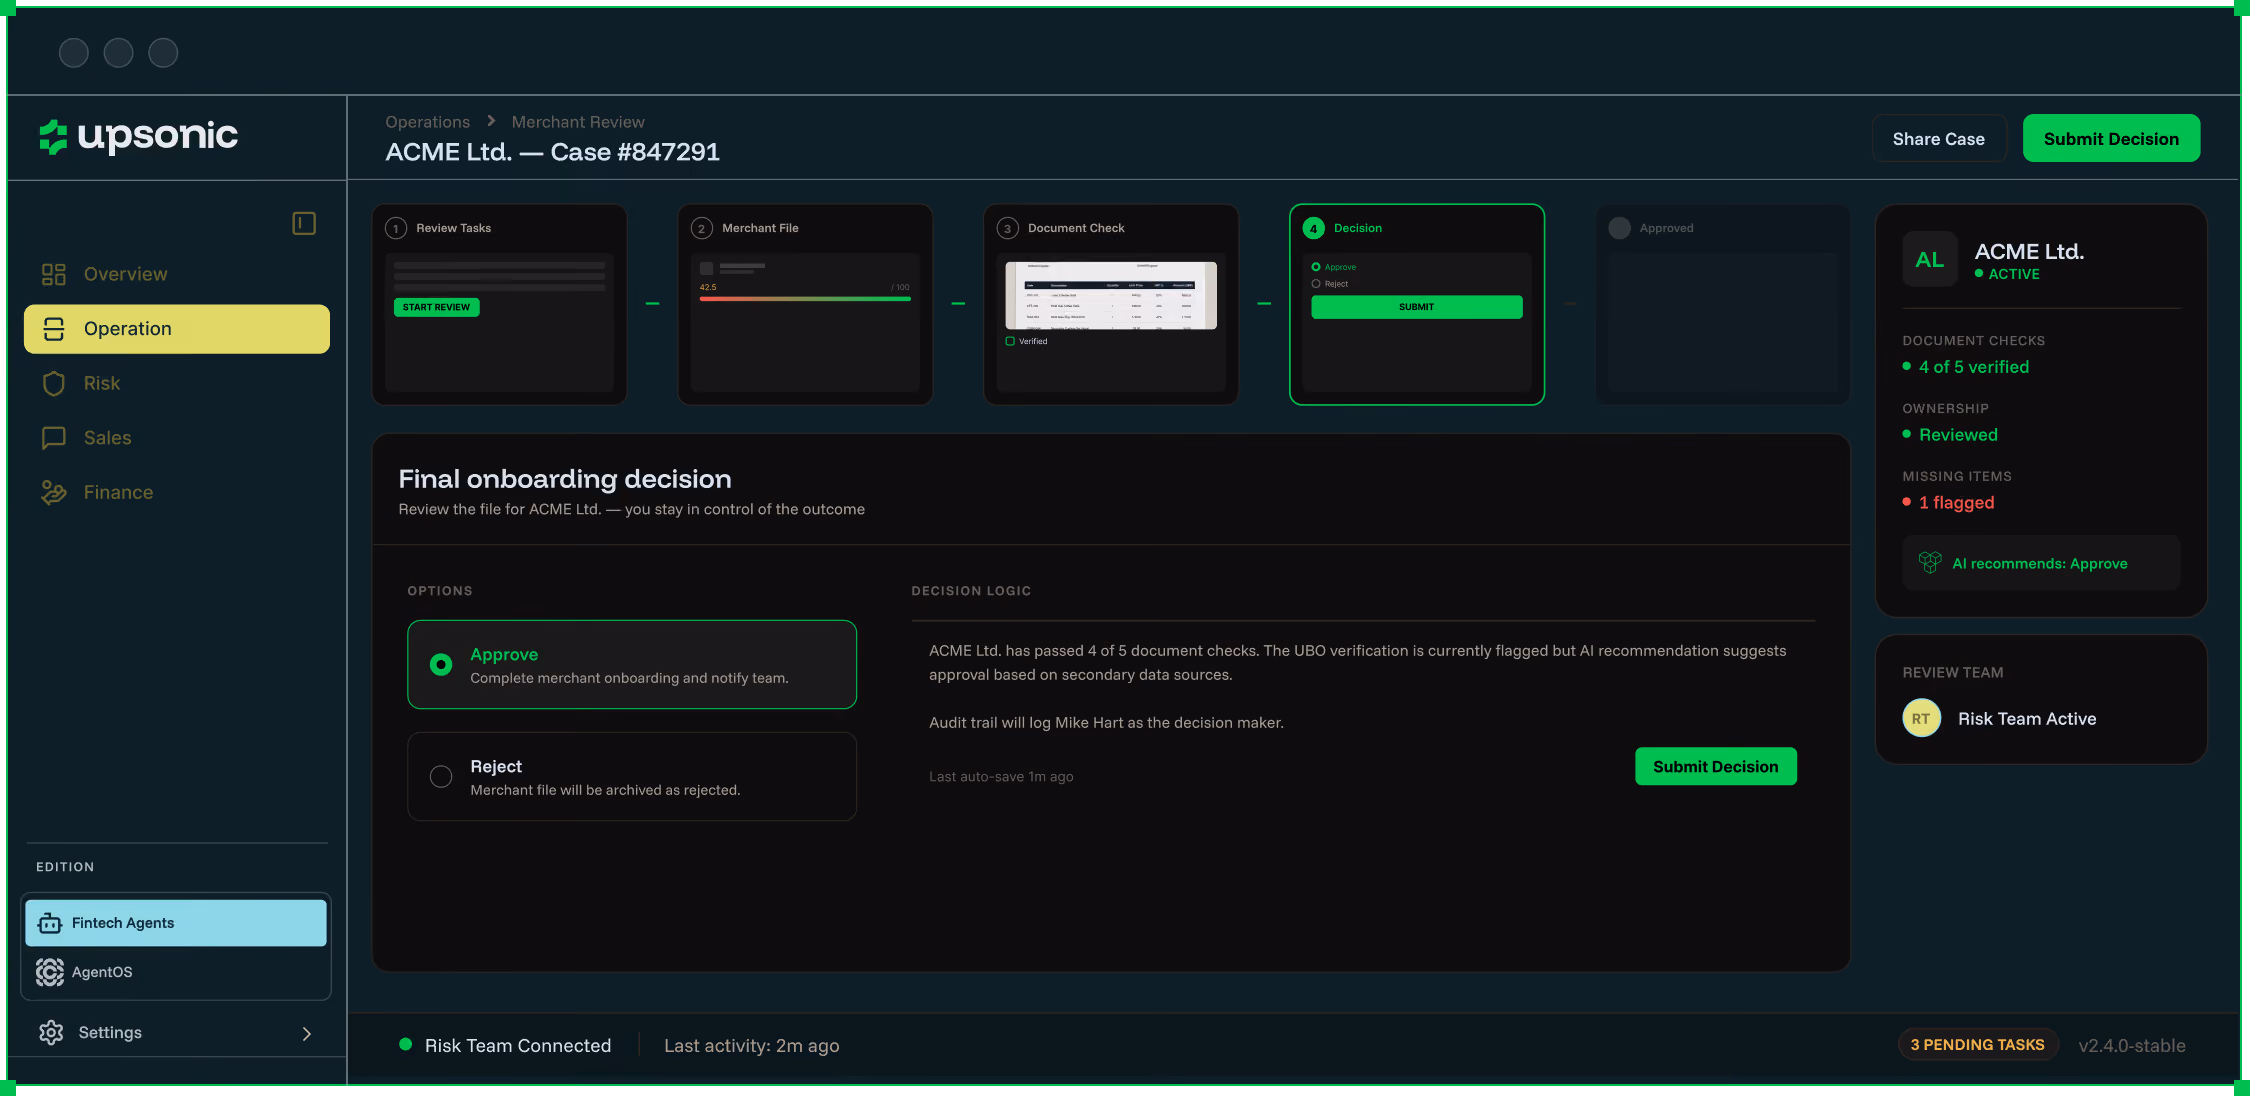2250x1096 pixels.
Task: Click Submit Decision in the header
Action: coord(2111,139)
